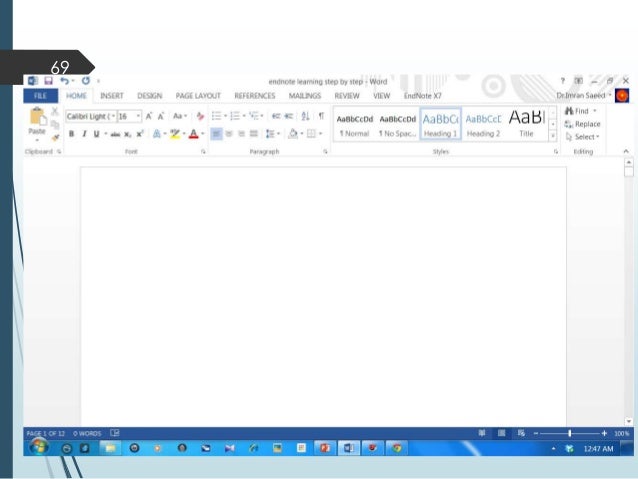Toggle show paragraph marks
The width and height of the screenshot is (638, 479).
point(321,116)
